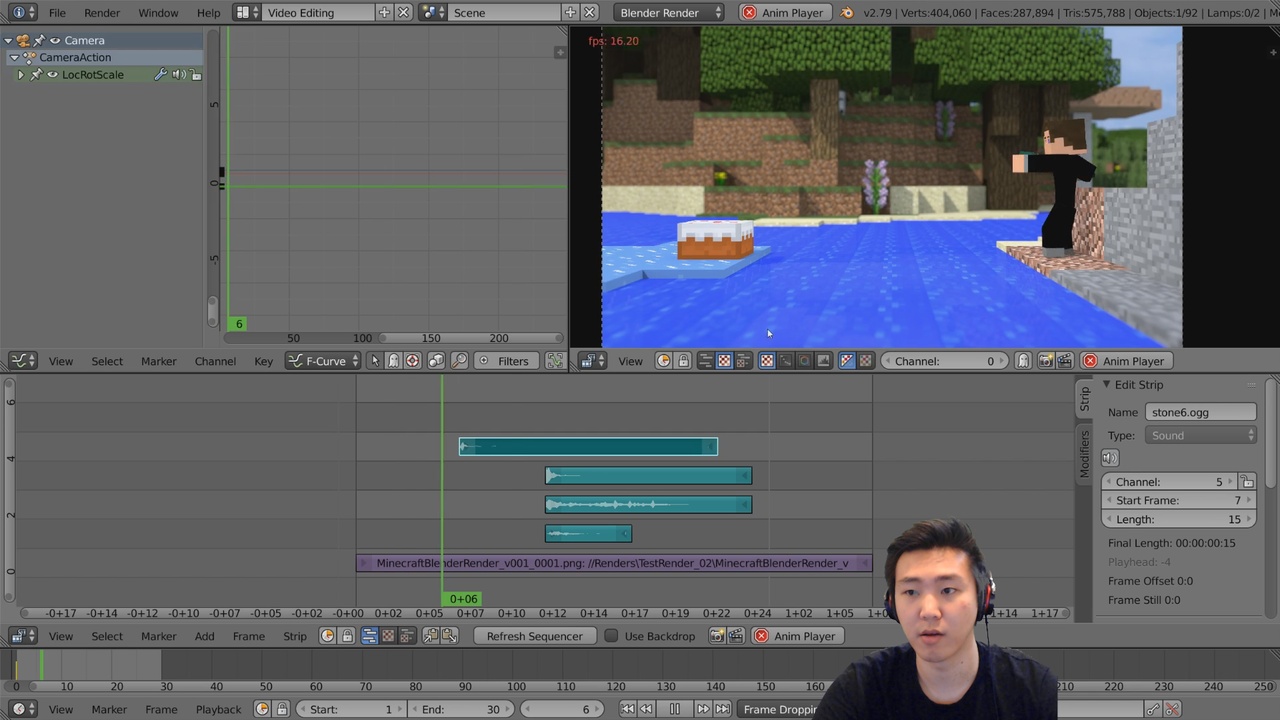Mute the LocRotScale channel speaker icon
Screen dimensions: 1280x720
pyautogui.click(x=178, y=75)
